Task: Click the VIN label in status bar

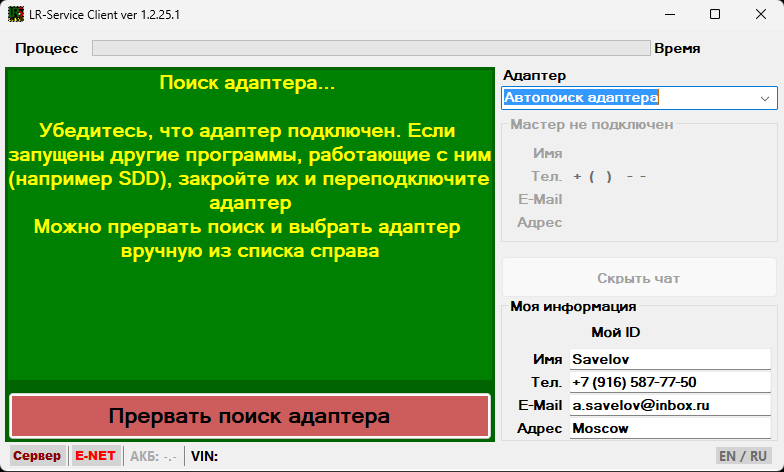Action: (204, 456)
